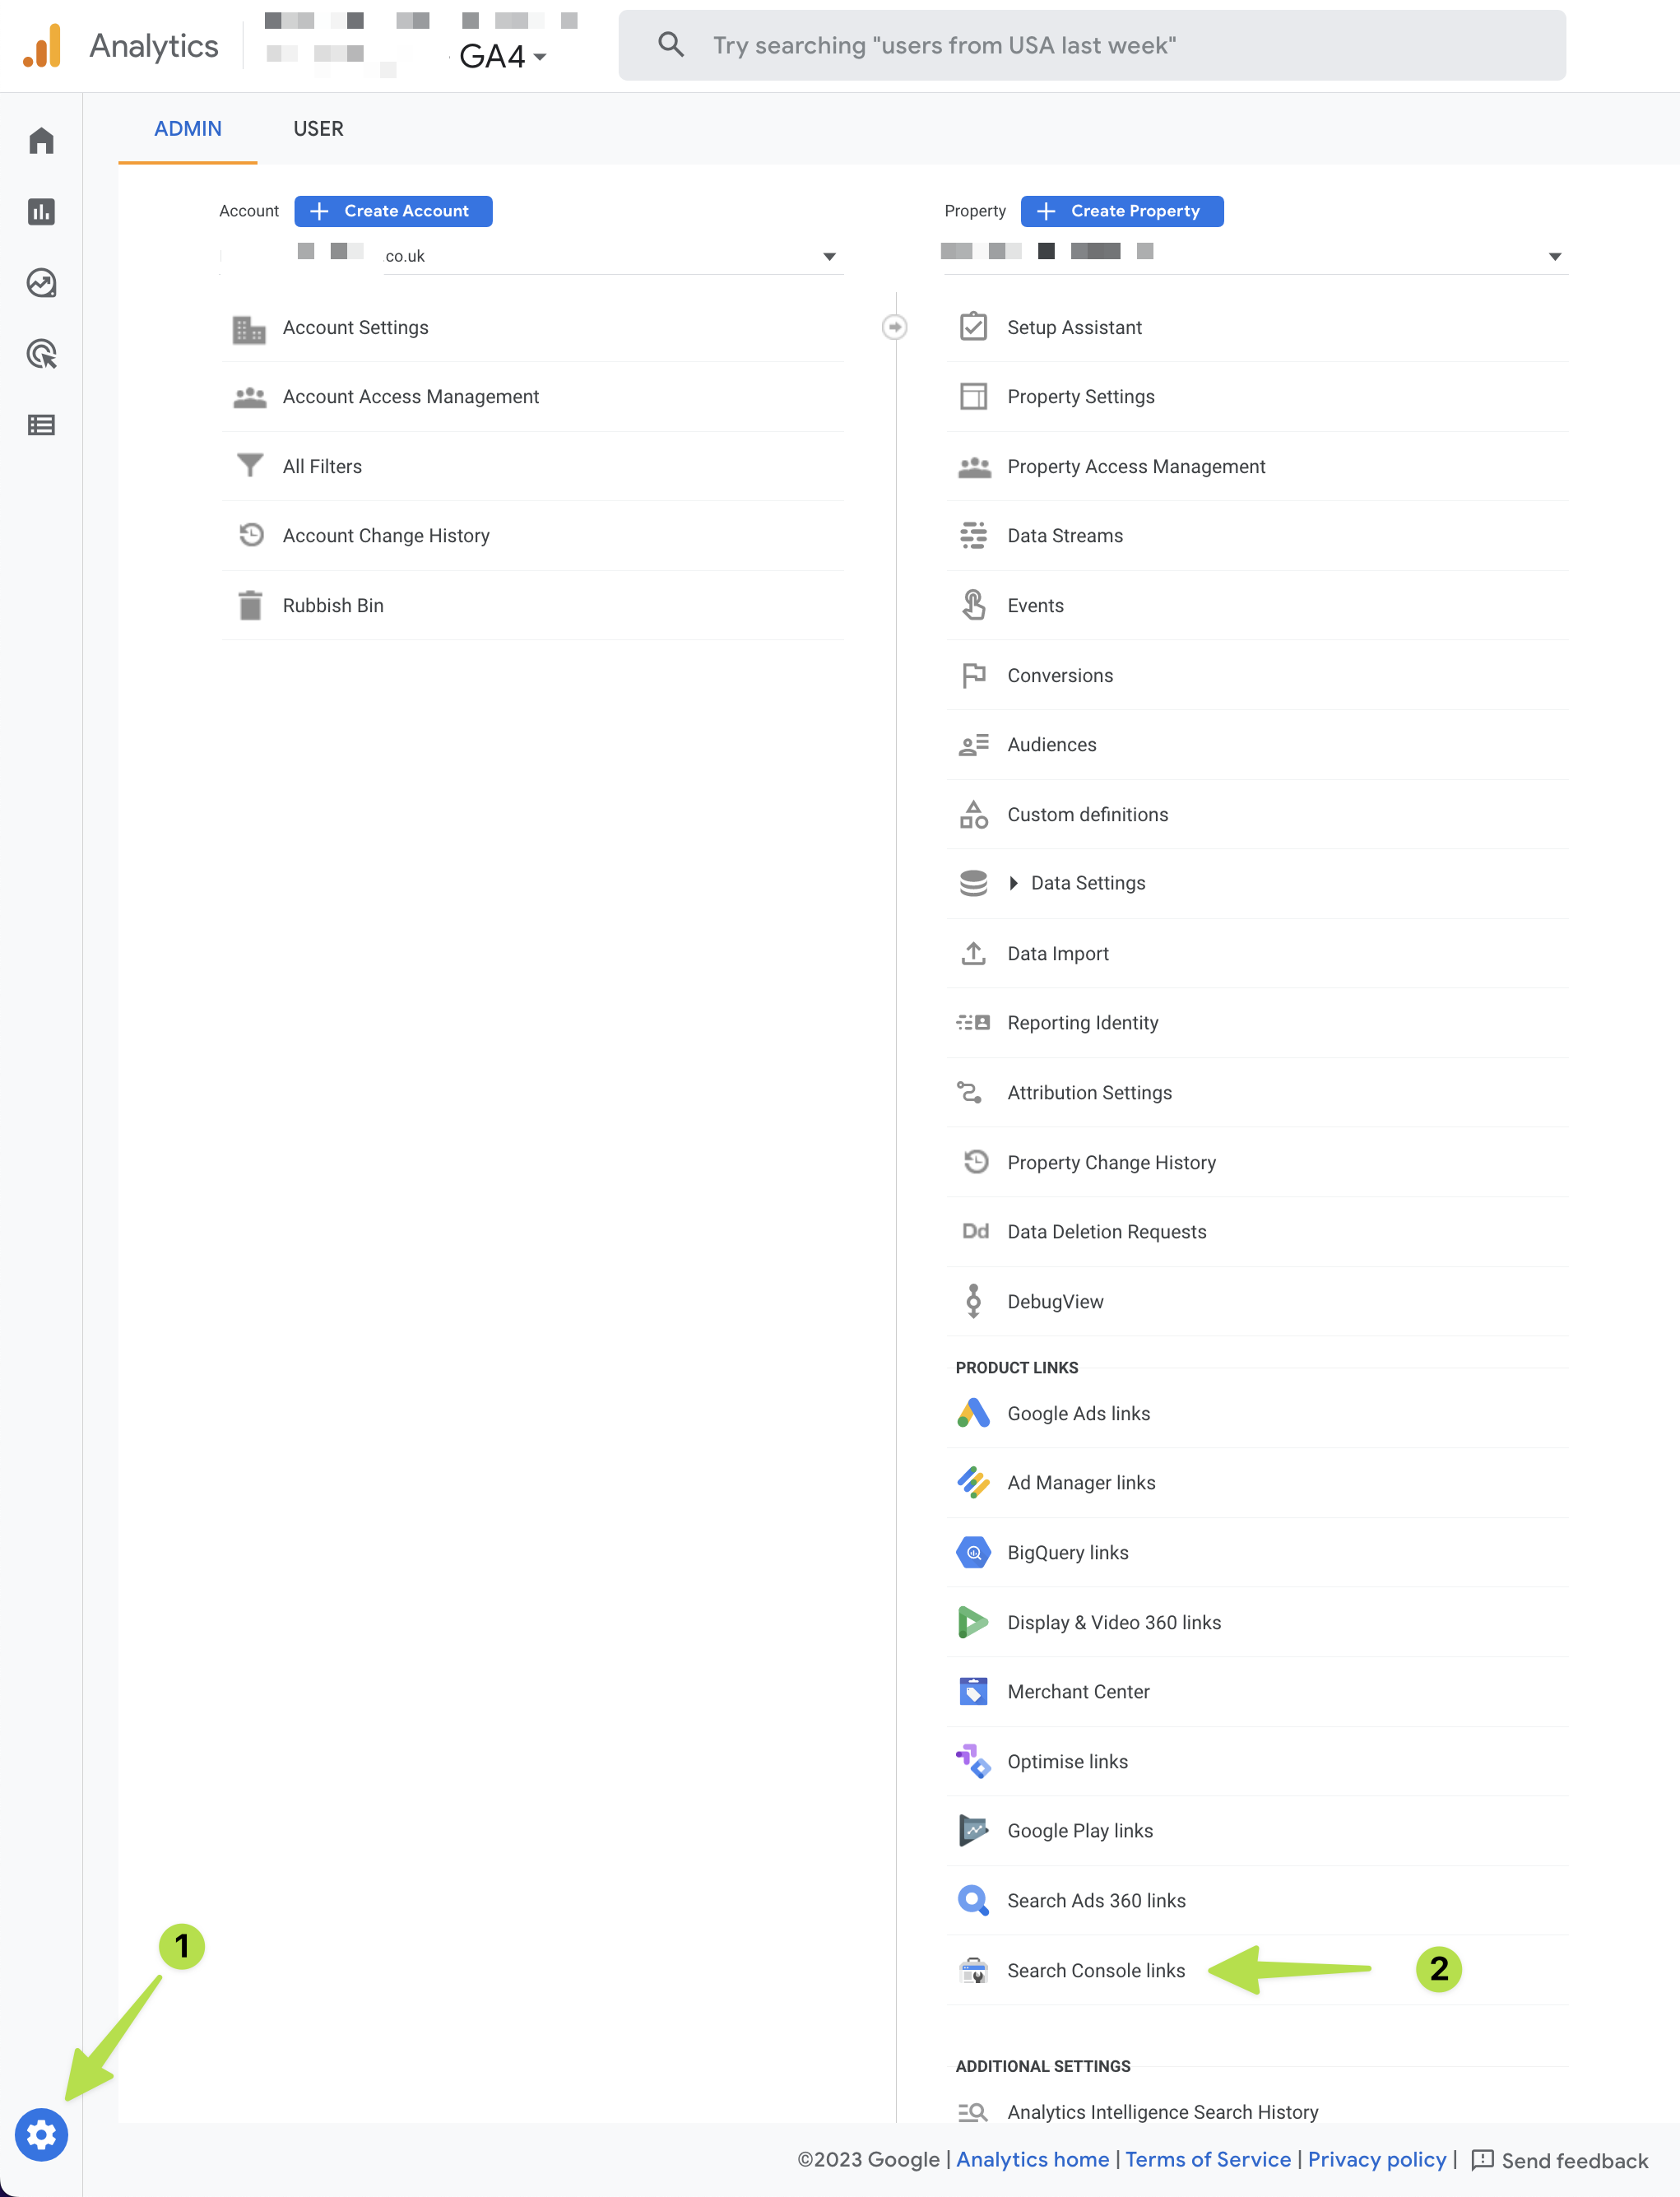Open the Reports bar chart icon

coord(41,211)
